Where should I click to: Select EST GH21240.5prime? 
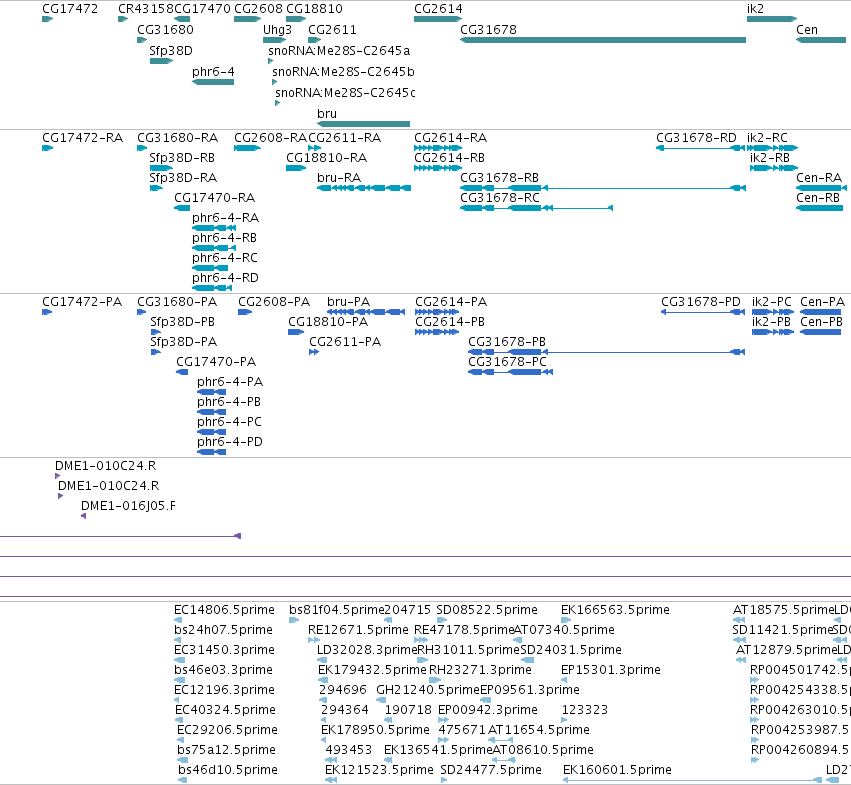point(428,690)
